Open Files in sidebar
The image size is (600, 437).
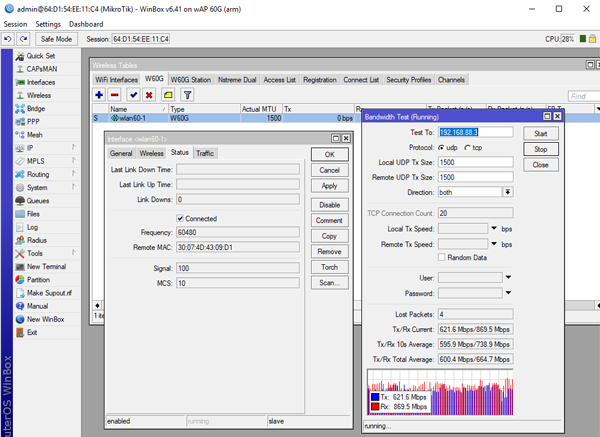33,214
